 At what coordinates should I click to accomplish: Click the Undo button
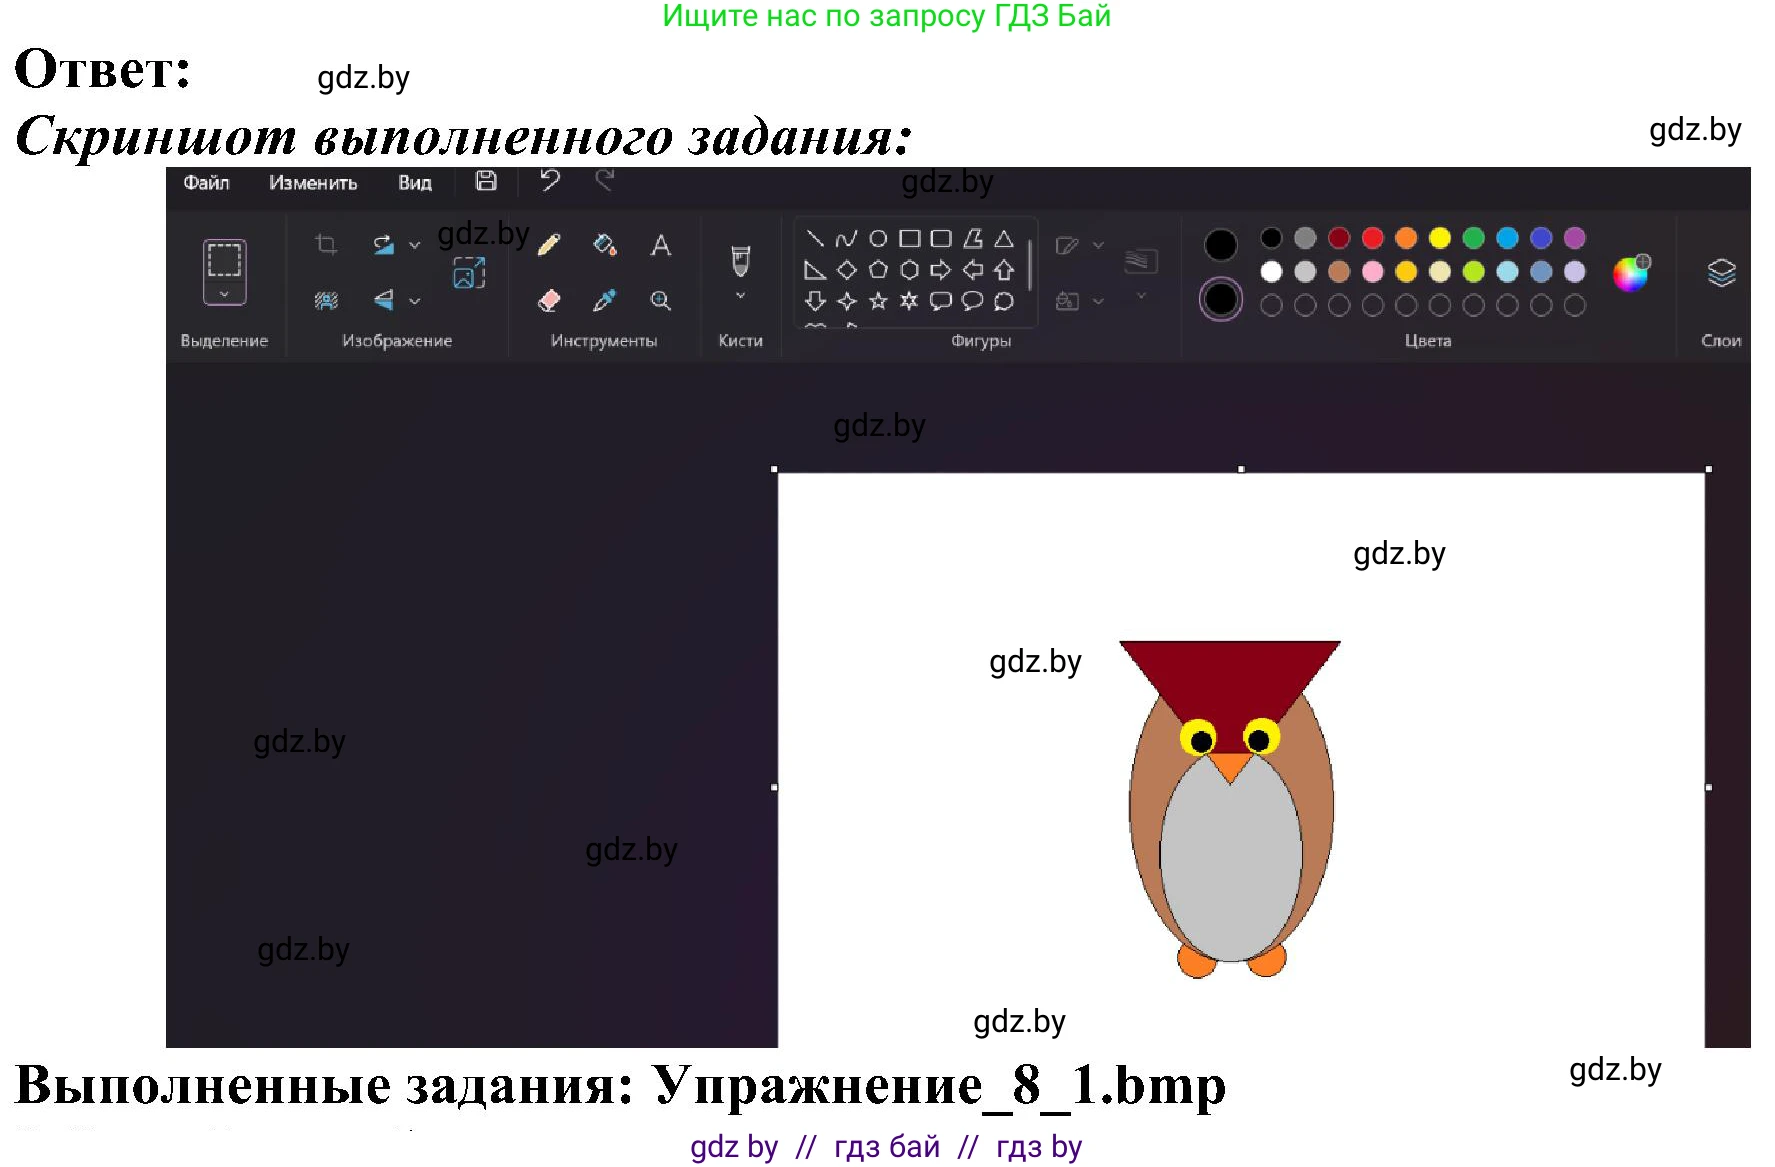[x=549, y=181]
